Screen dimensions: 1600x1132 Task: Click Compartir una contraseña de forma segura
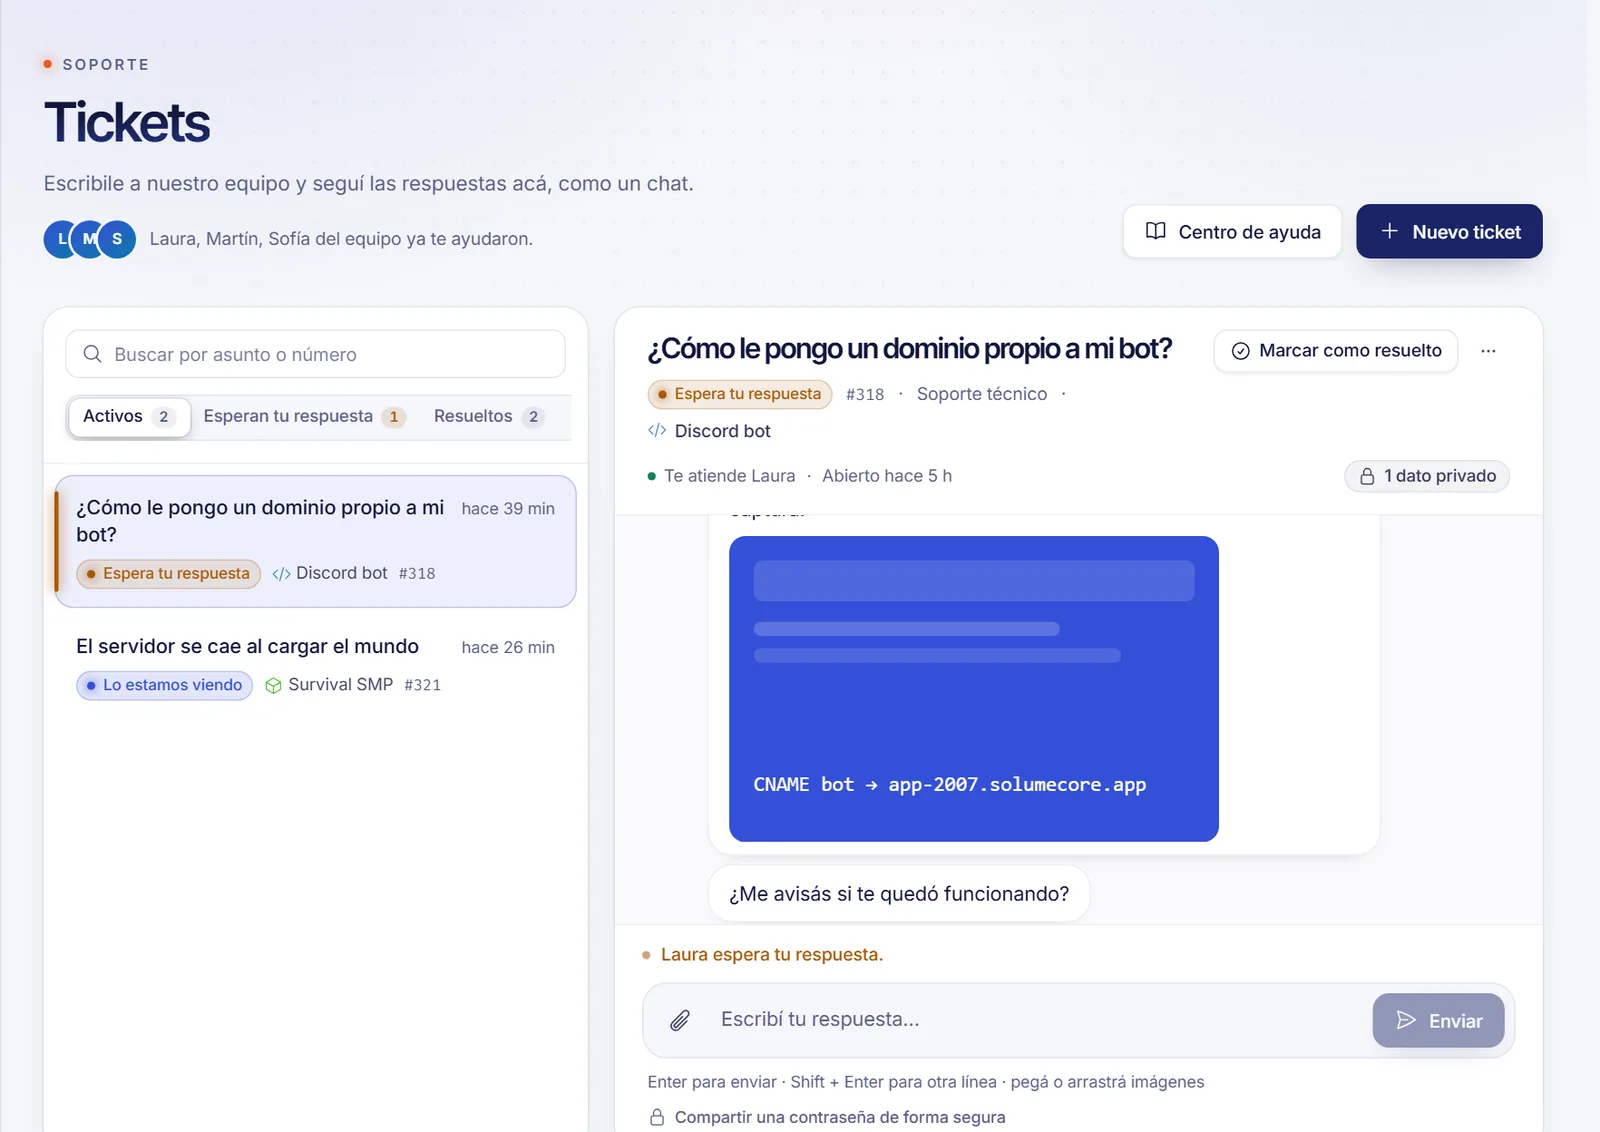827,1117
